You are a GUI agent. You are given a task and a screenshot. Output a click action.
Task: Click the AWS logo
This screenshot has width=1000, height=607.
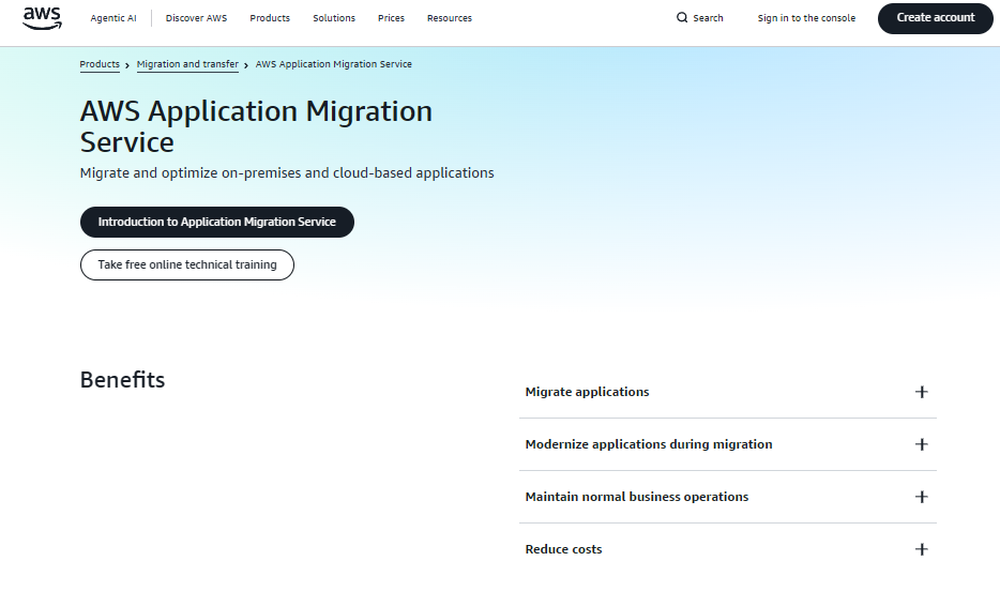pos(42,18)
